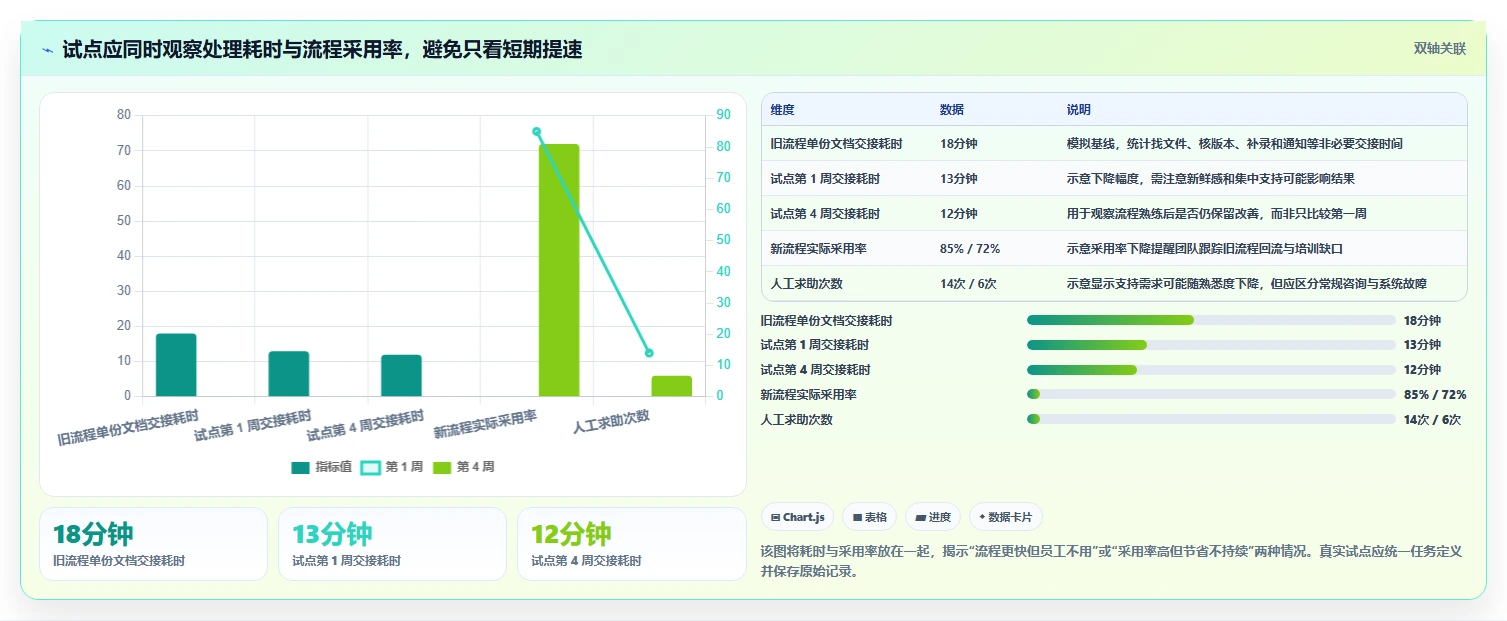Viewport: 1507px width, 621px height.
Task: Click the 说明 column header
Action: click(x=1079, y=110)
